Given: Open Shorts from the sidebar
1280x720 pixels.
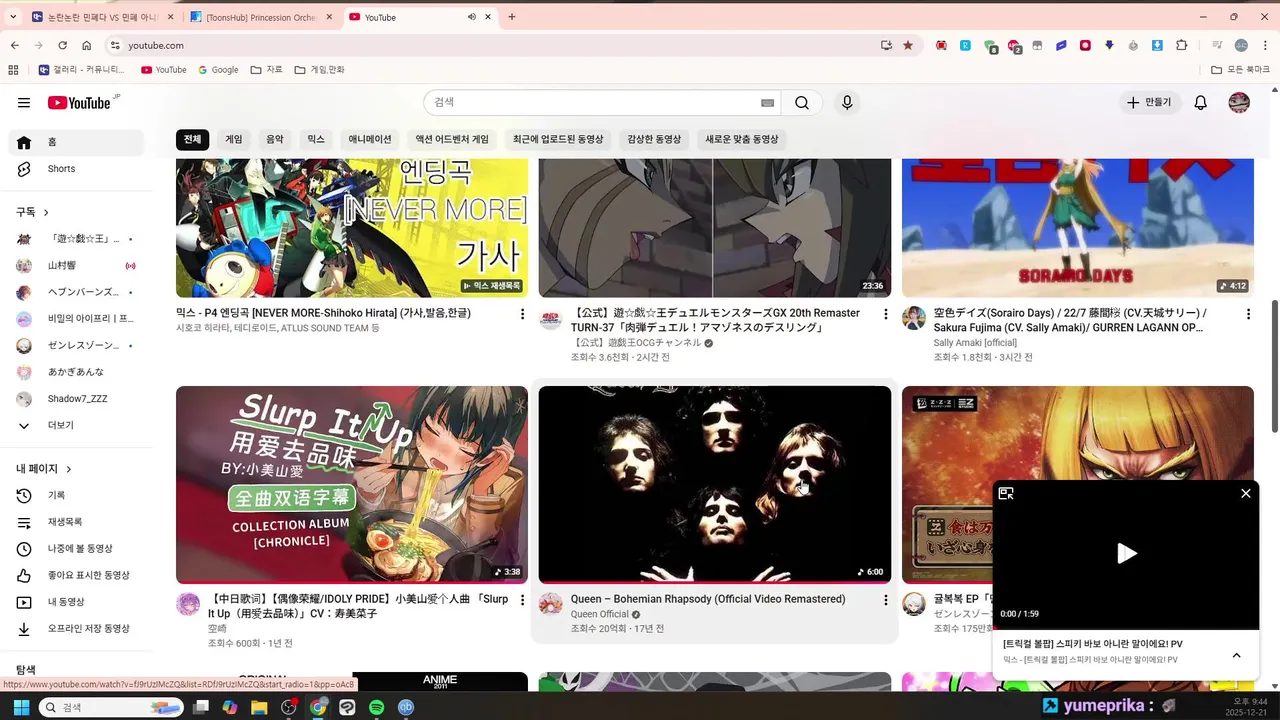Looking at the screenshot, I should (x=76, y=169).
